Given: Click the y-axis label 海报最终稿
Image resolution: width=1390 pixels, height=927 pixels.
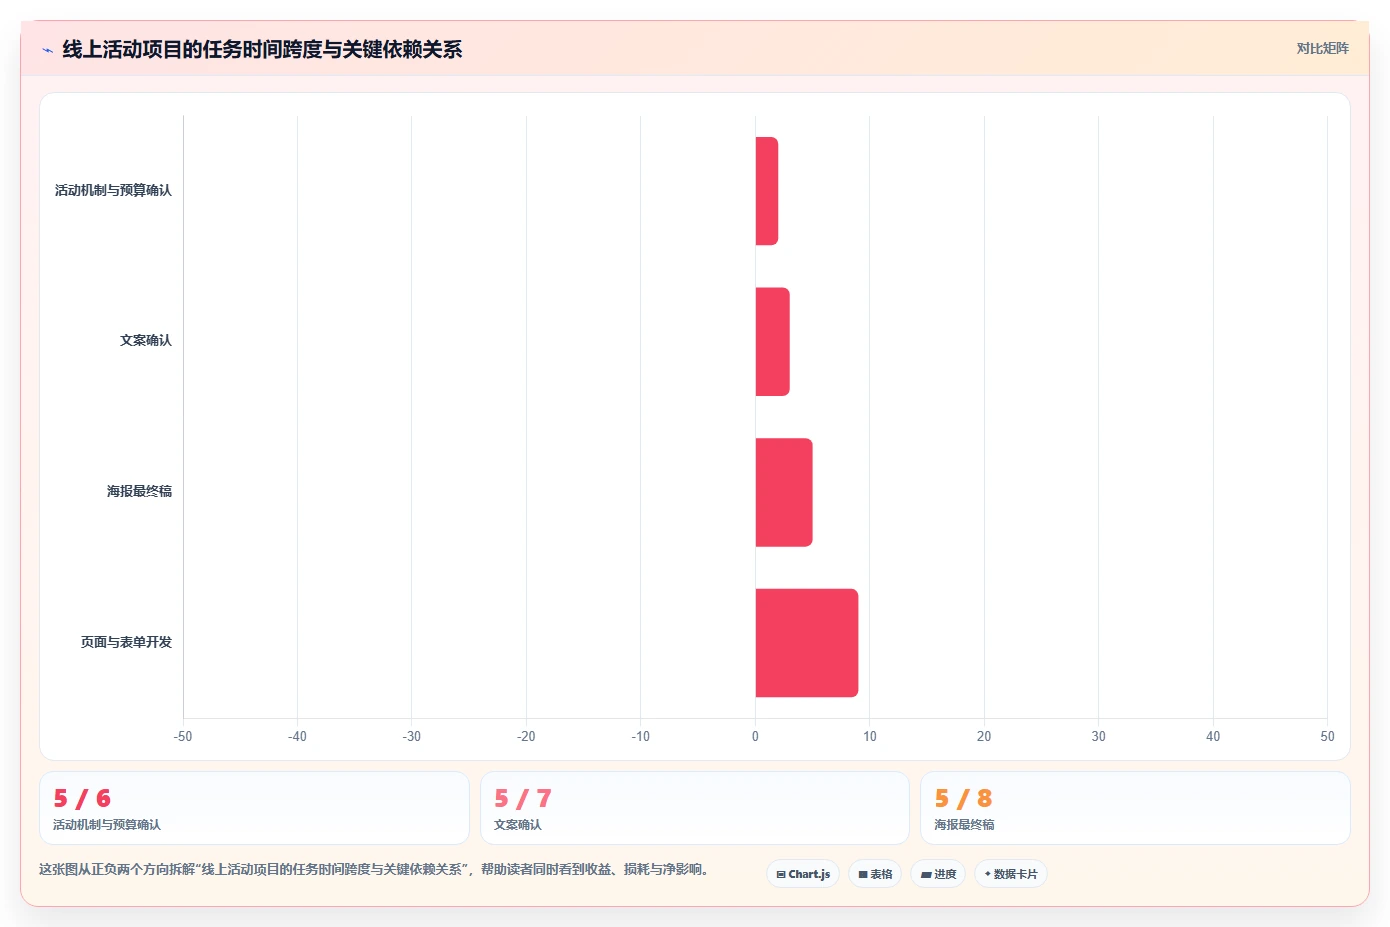Looking at the screenshot, I should tap(140, 491).
